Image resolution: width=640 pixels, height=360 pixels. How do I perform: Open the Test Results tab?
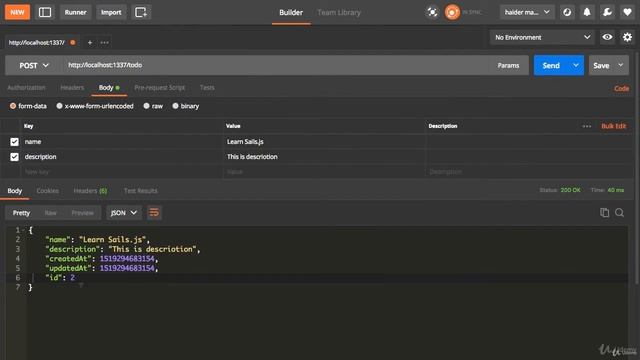[x=140, y=191]
